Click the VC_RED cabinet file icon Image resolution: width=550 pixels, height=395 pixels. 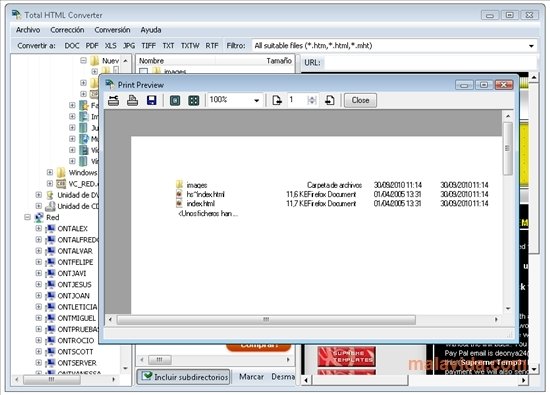click(x=61, y=183)
